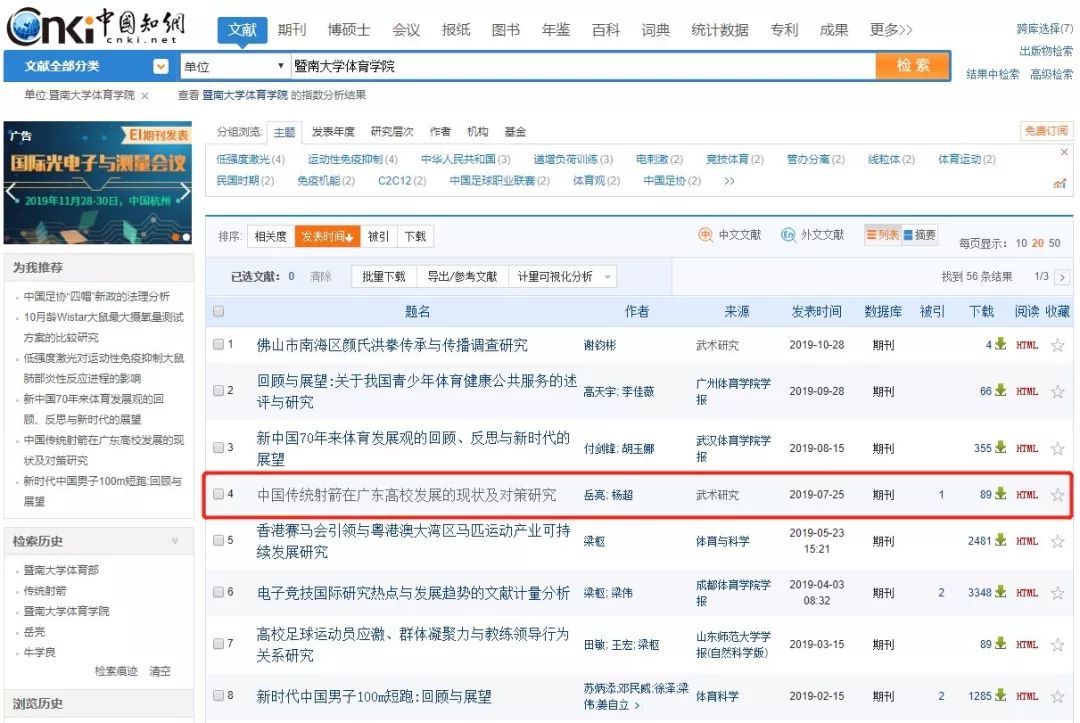Switch to 列表 list view
1080x723 pixels.
click(x=883, y=235)
